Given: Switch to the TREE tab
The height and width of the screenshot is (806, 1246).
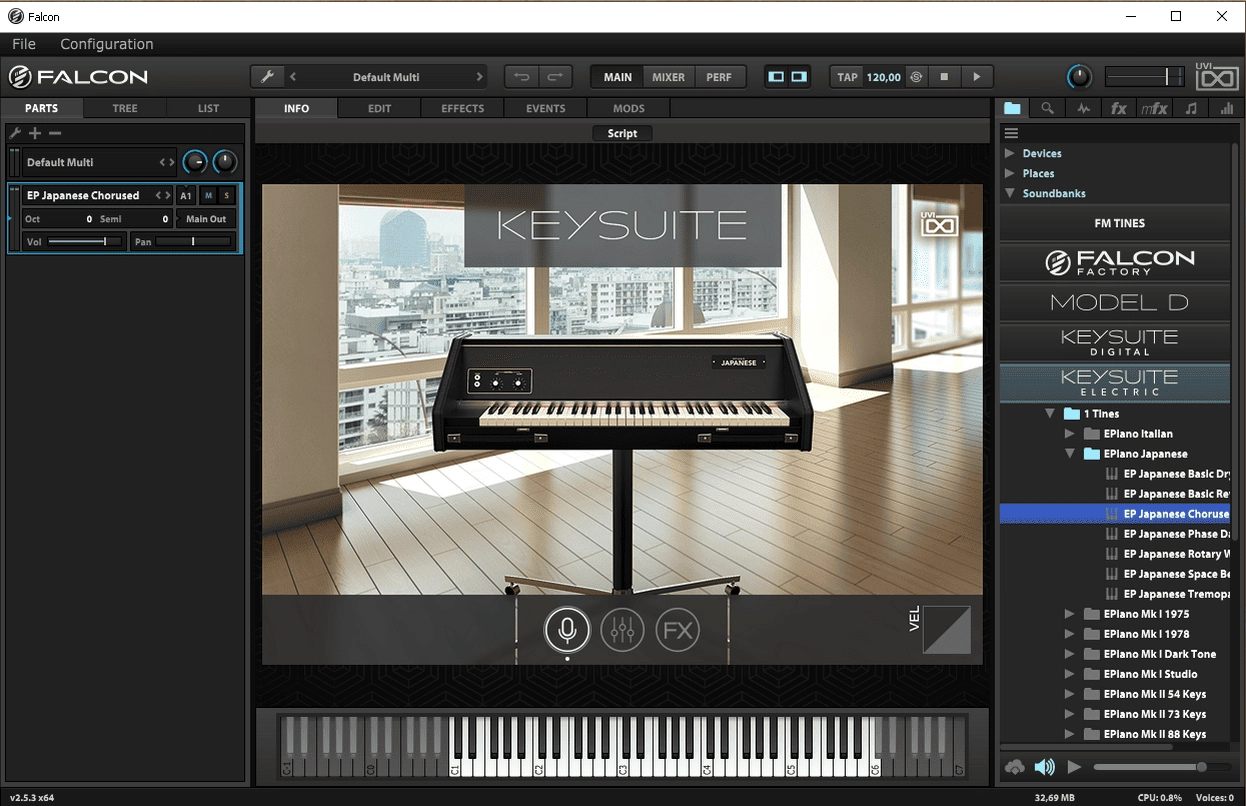Looking at the screenshot, I should pos(125,108).
